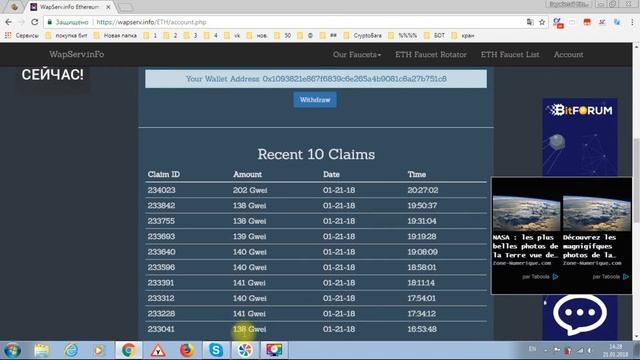Click the 139 Gwei amount

tap(249, 237)
